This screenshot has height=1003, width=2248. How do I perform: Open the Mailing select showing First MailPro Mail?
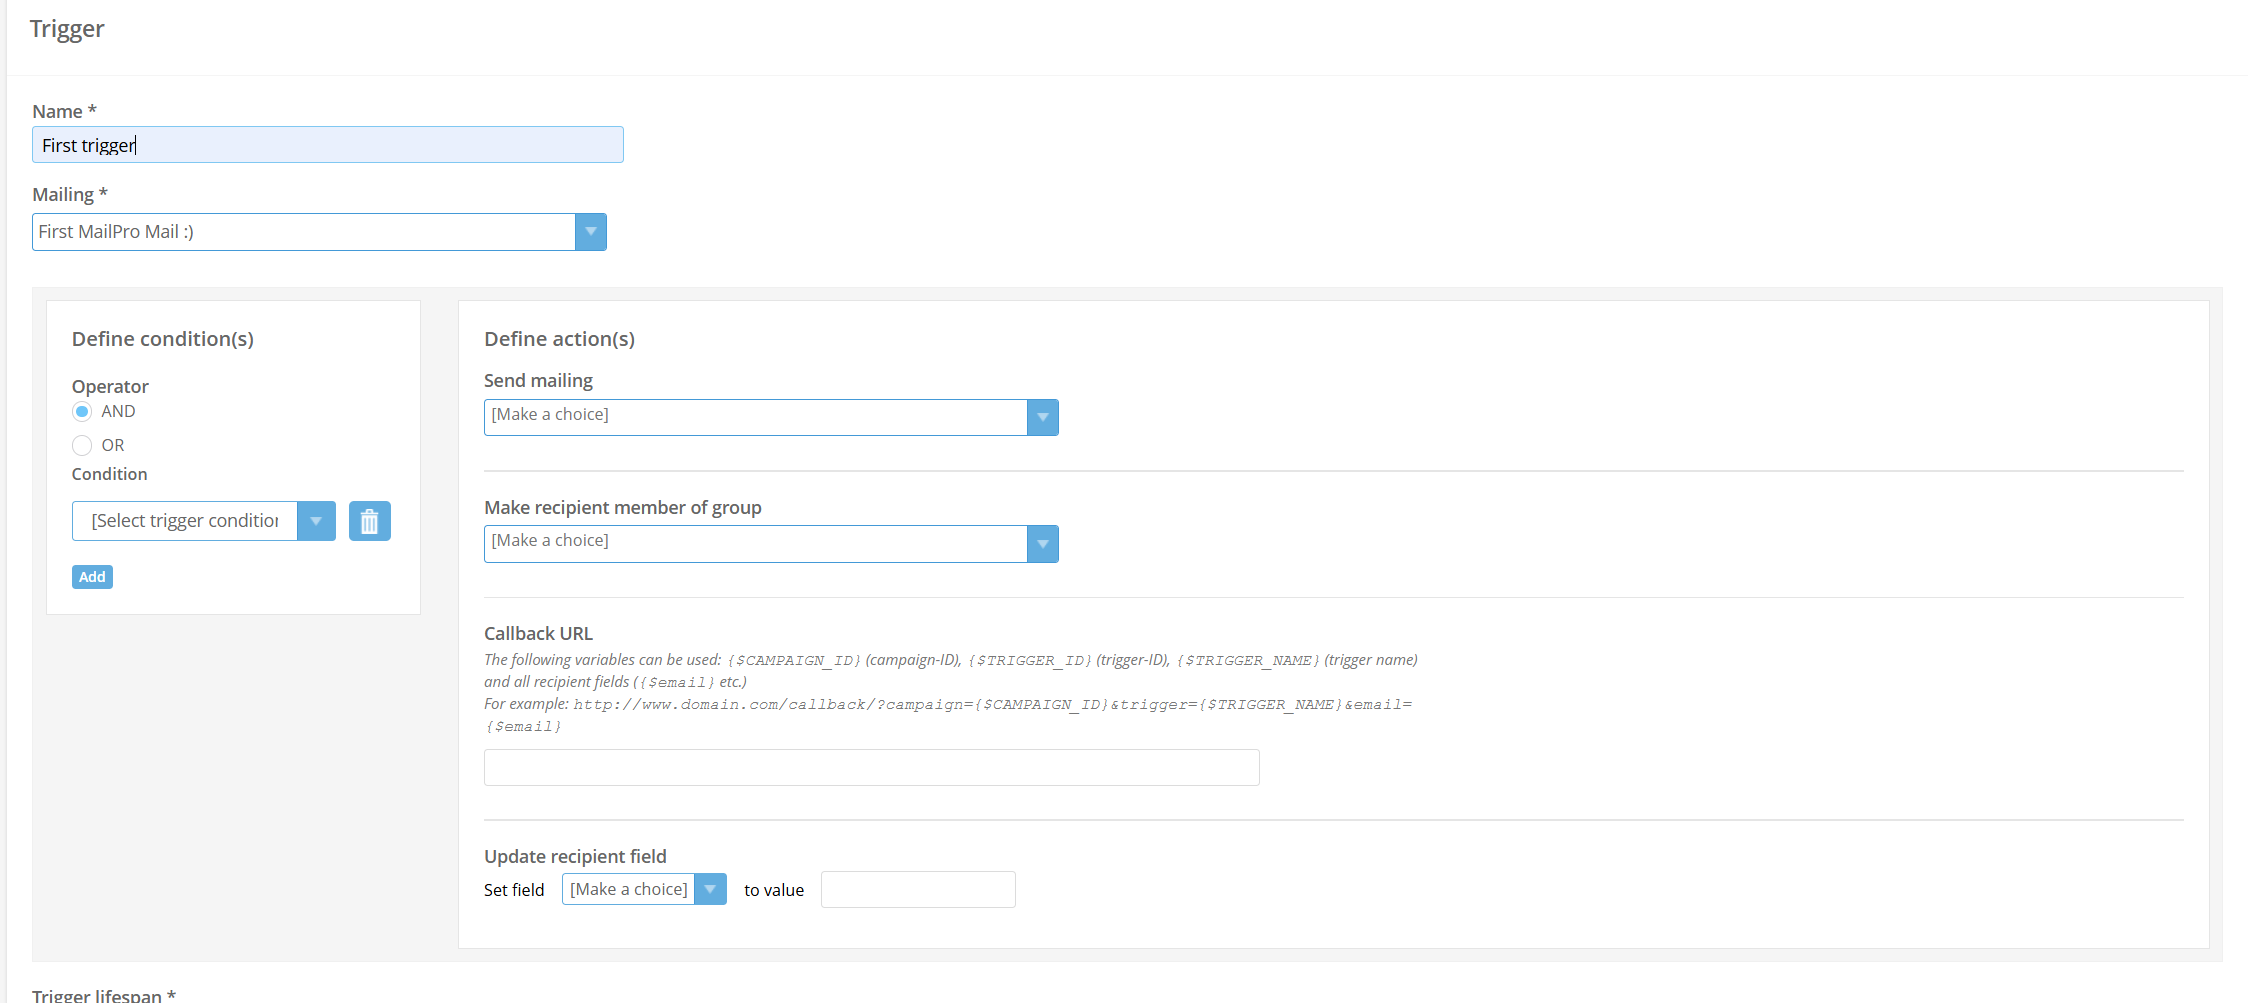304,232
